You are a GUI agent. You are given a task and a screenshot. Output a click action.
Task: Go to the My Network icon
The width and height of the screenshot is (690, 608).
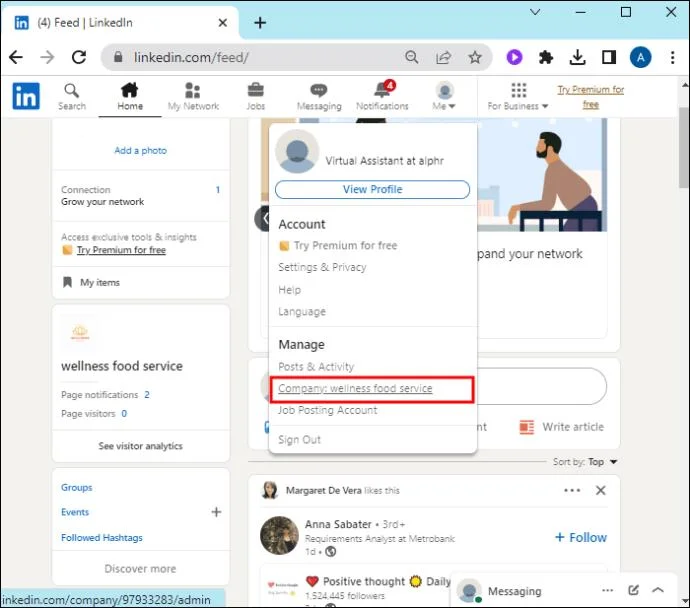point(193,90)
